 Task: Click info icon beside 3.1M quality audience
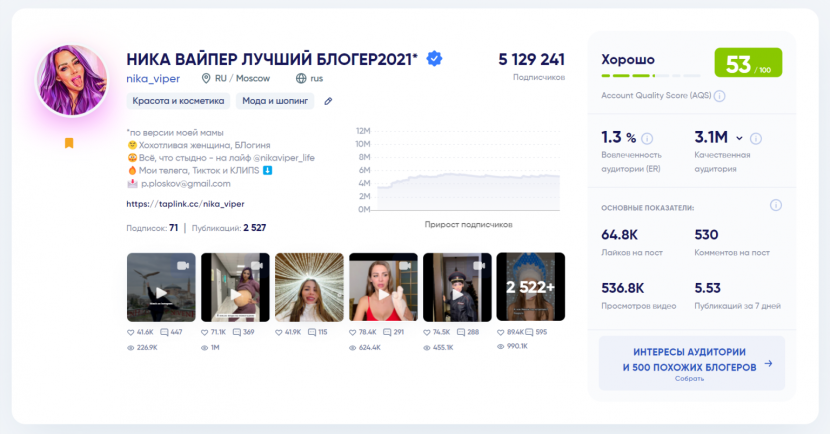pos(756,139)
